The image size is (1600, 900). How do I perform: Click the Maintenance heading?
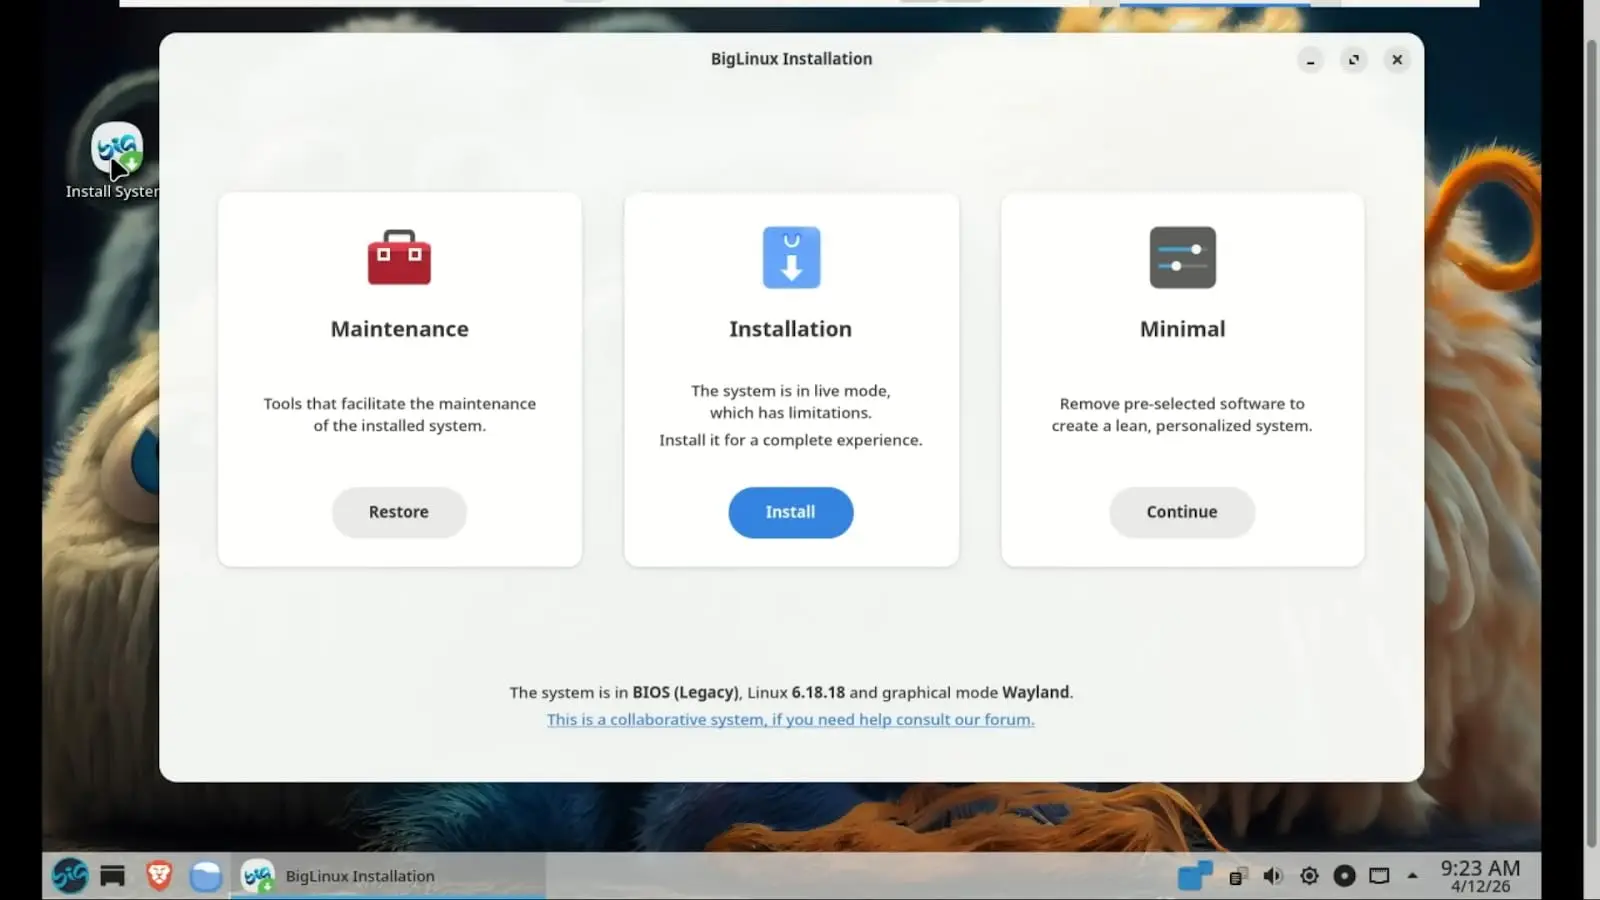pyautogui.click(x=399, y=329)
